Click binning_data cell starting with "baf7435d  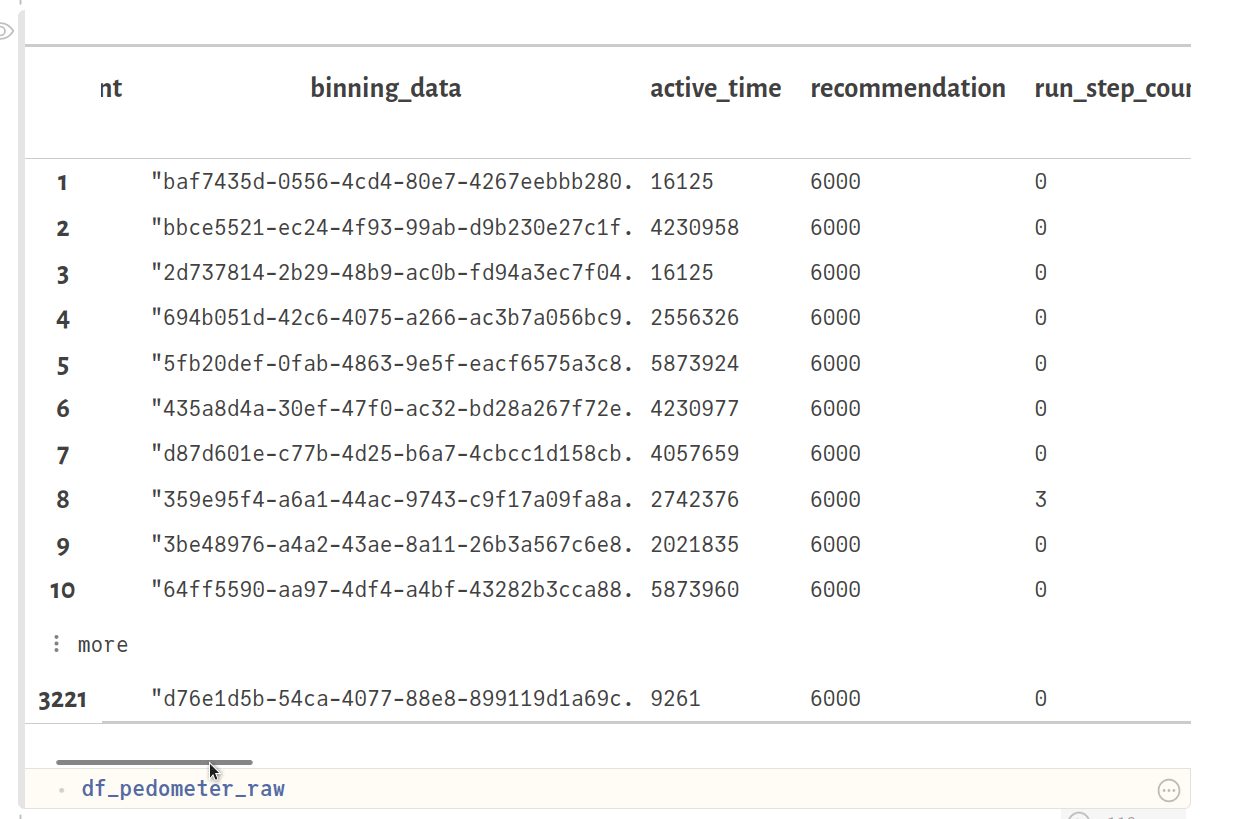pos(392,182)
